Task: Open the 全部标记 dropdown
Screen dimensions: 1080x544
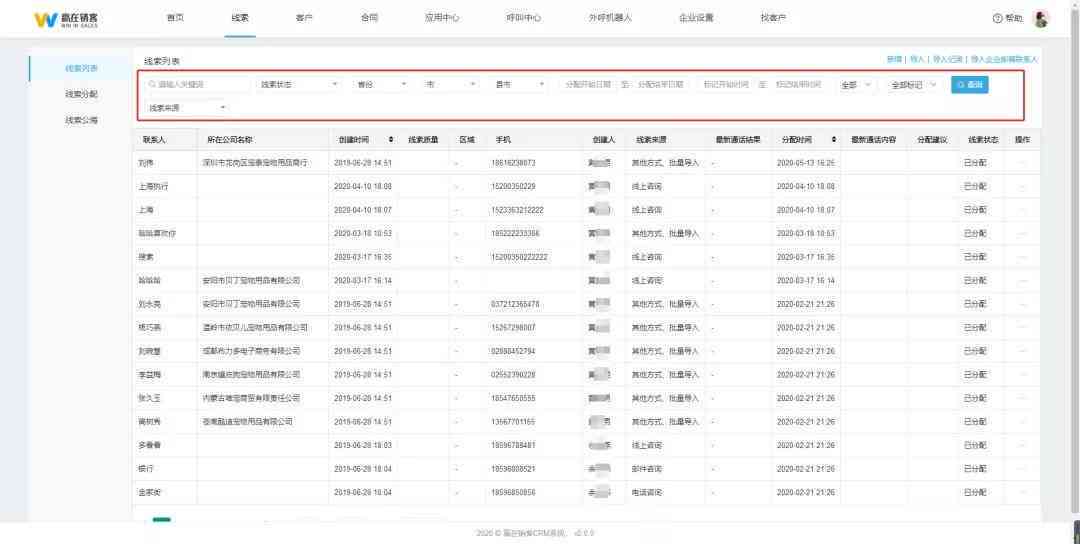Action: point(913,85)
